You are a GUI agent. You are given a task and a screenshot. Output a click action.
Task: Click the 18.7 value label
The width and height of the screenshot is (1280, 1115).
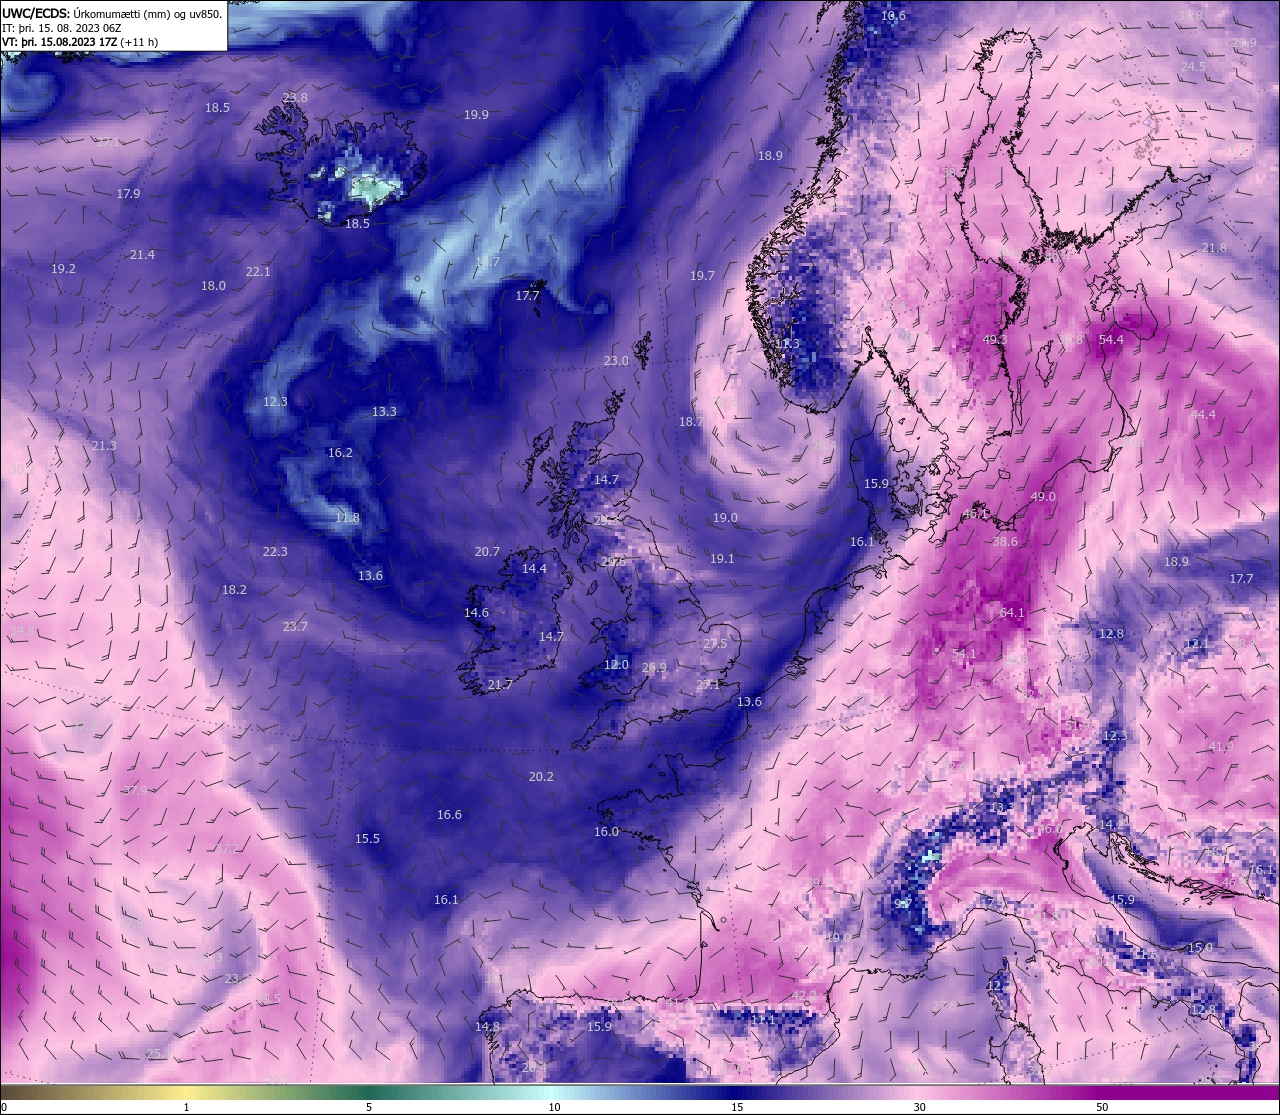(691, 422)
